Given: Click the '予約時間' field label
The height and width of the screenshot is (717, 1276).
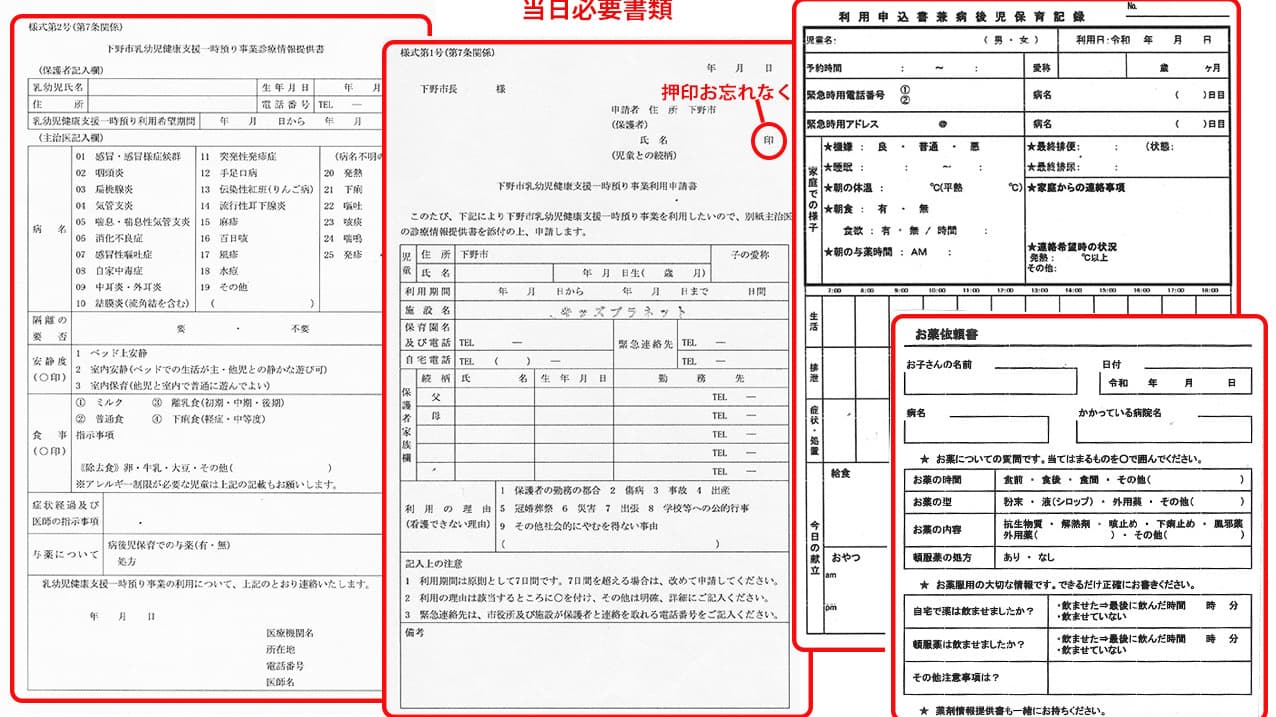Looking at the screenshot, I should [x=824, y=68].
